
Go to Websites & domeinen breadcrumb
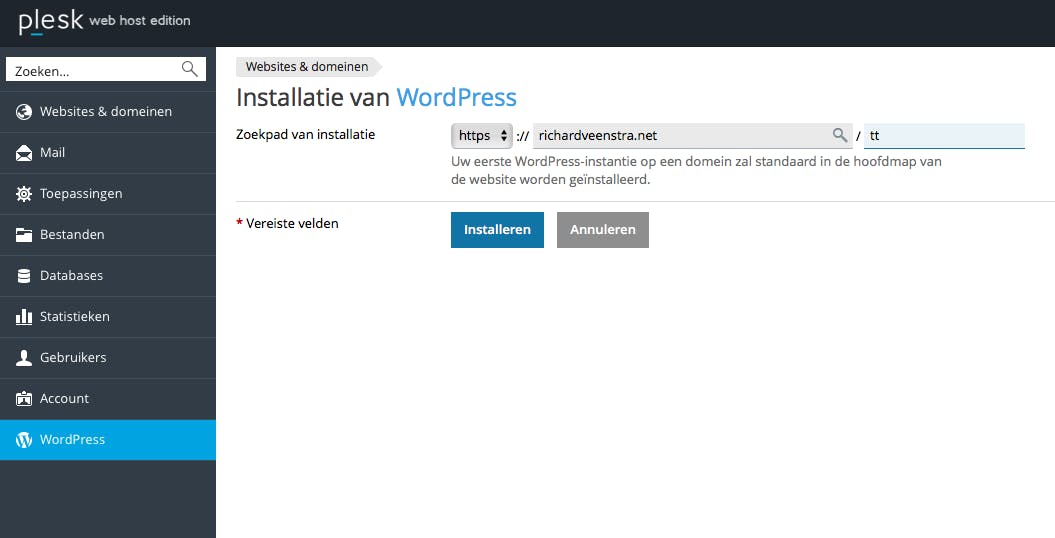(x=307, y=67)
